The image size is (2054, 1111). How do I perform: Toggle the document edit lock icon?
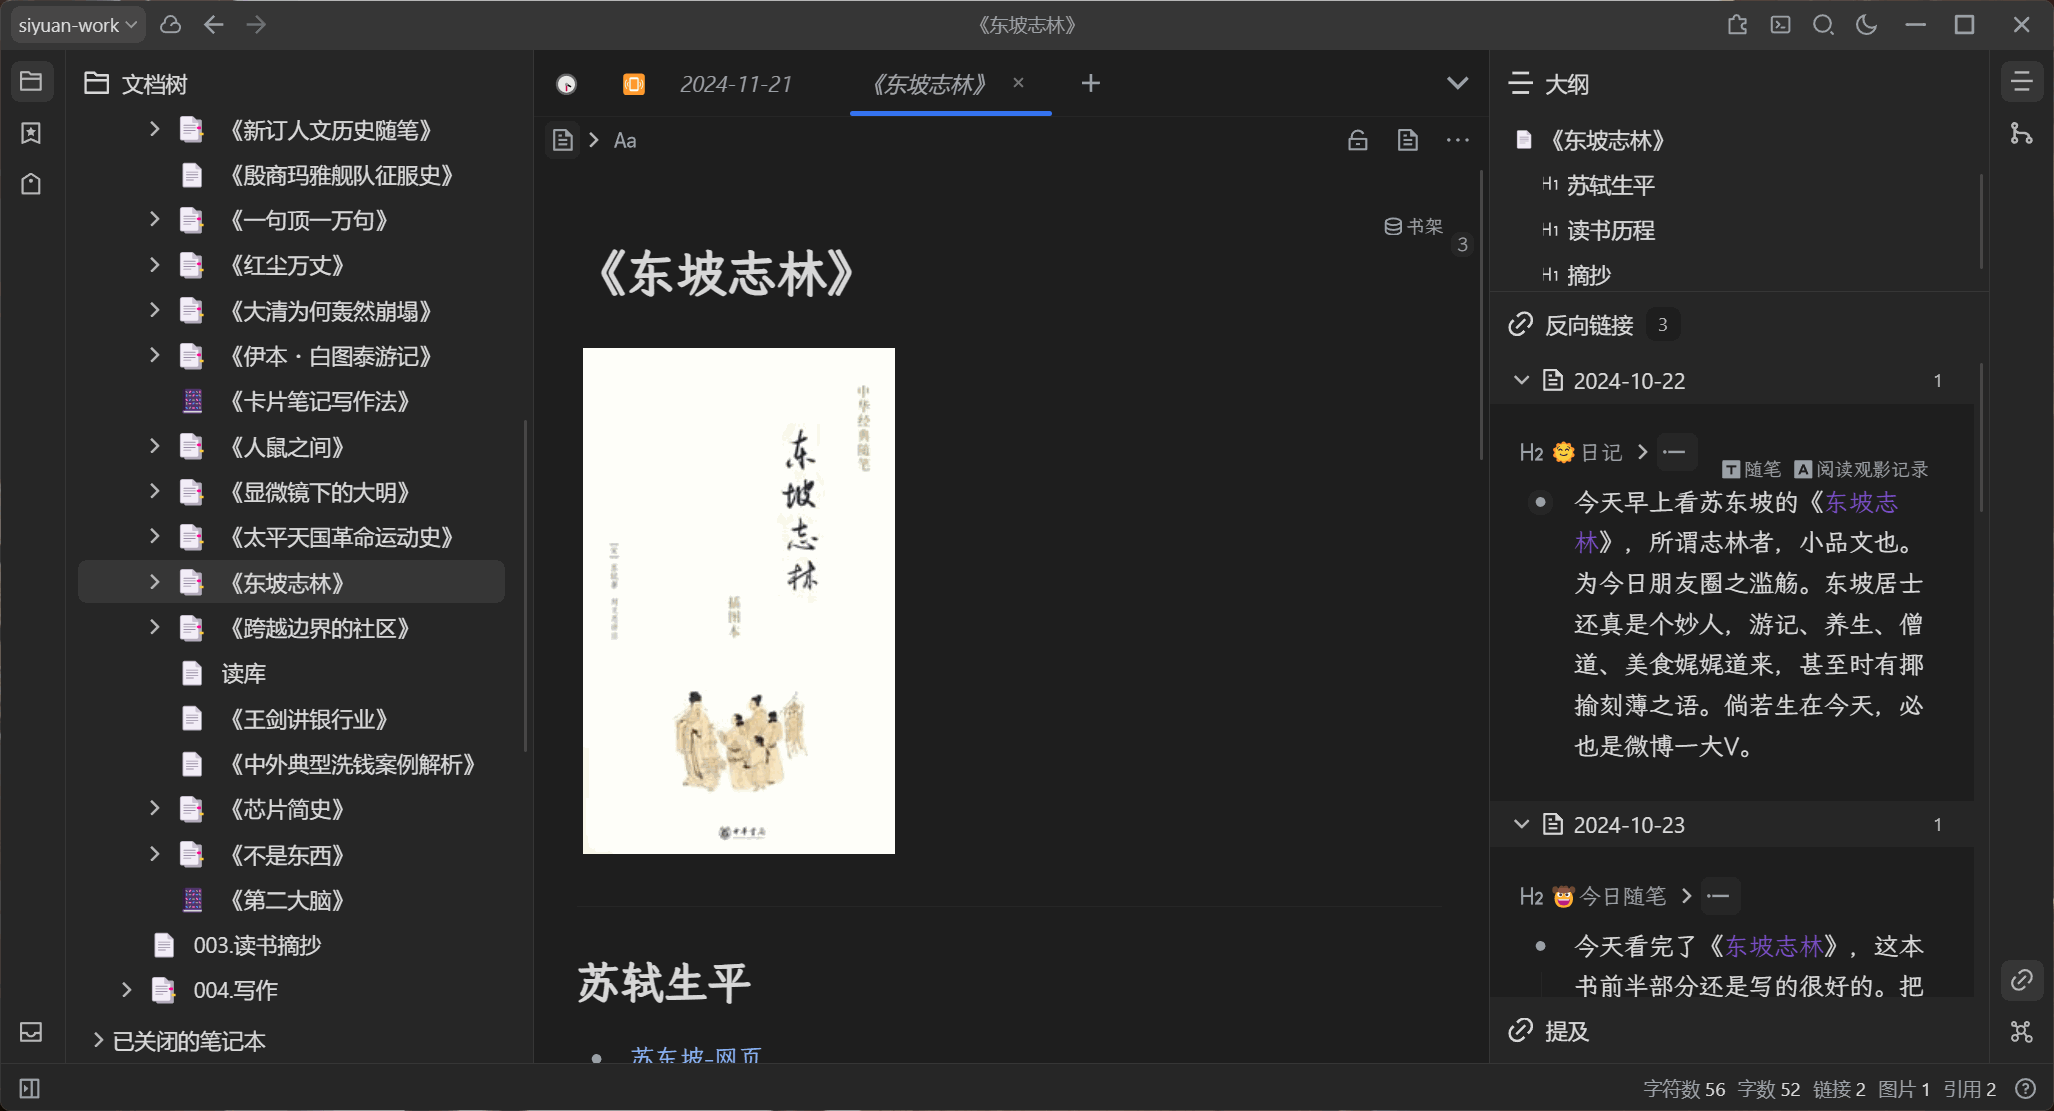1357,140
